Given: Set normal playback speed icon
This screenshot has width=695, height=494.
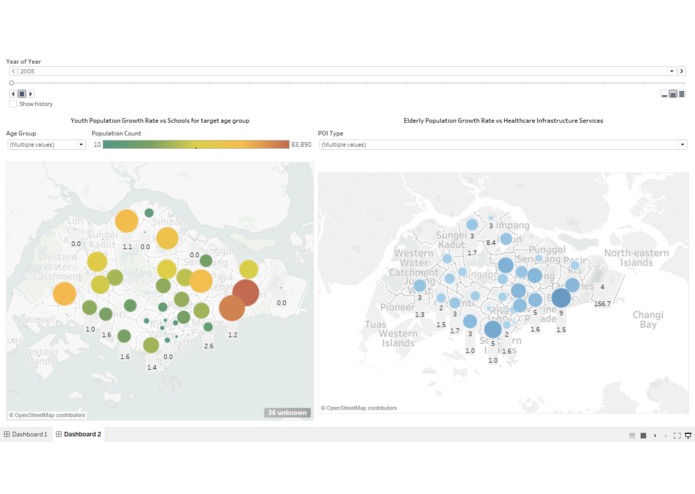Looking at the screenshot, I should (673, 94).
